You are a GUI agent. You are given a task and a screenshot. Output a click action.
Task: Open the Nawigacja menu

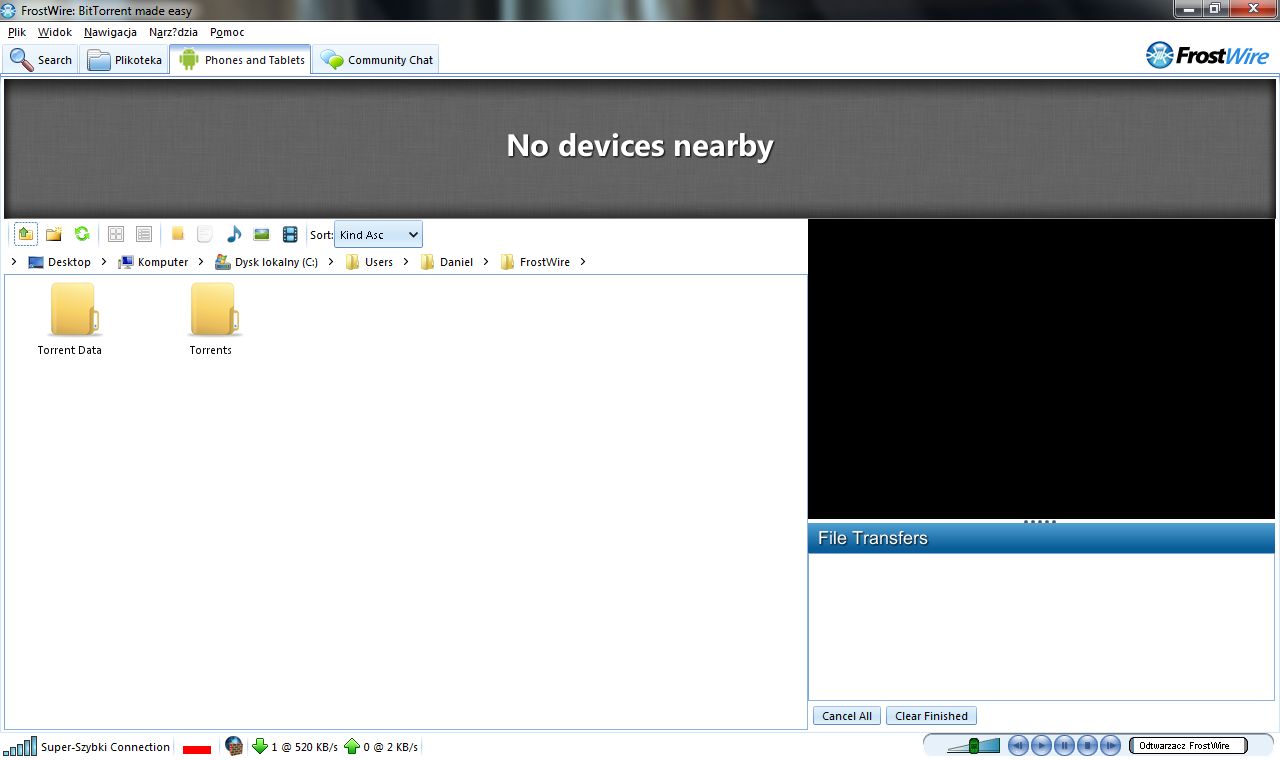(110, 32)
